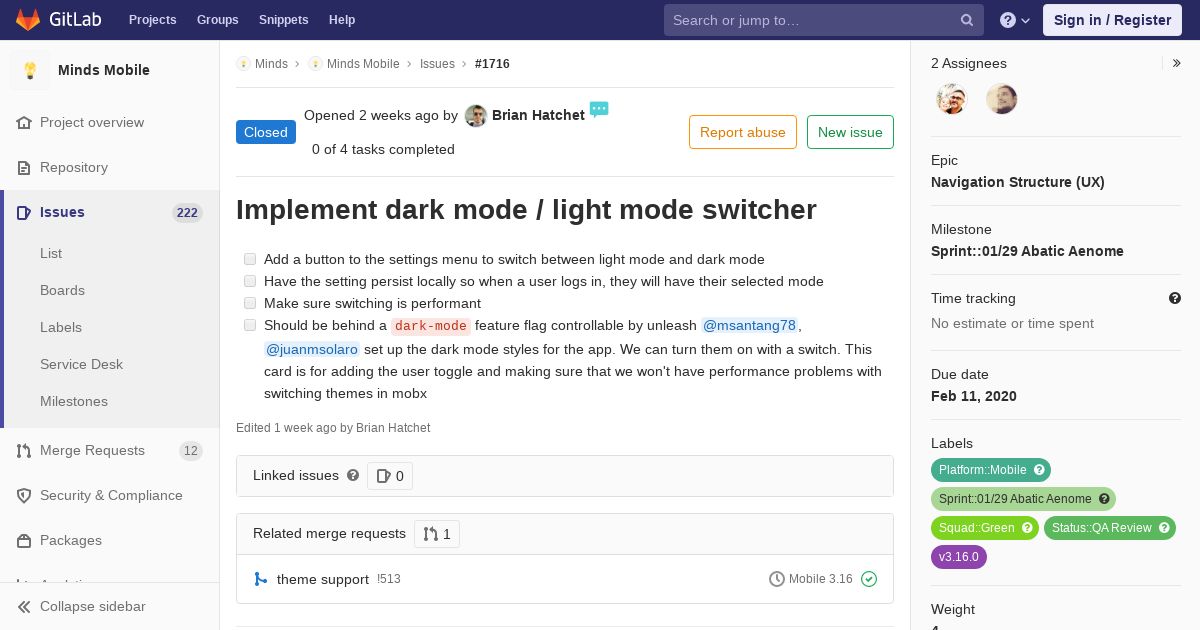Click the linked issues count badge

pyautogui.click(x=390, y=476)
